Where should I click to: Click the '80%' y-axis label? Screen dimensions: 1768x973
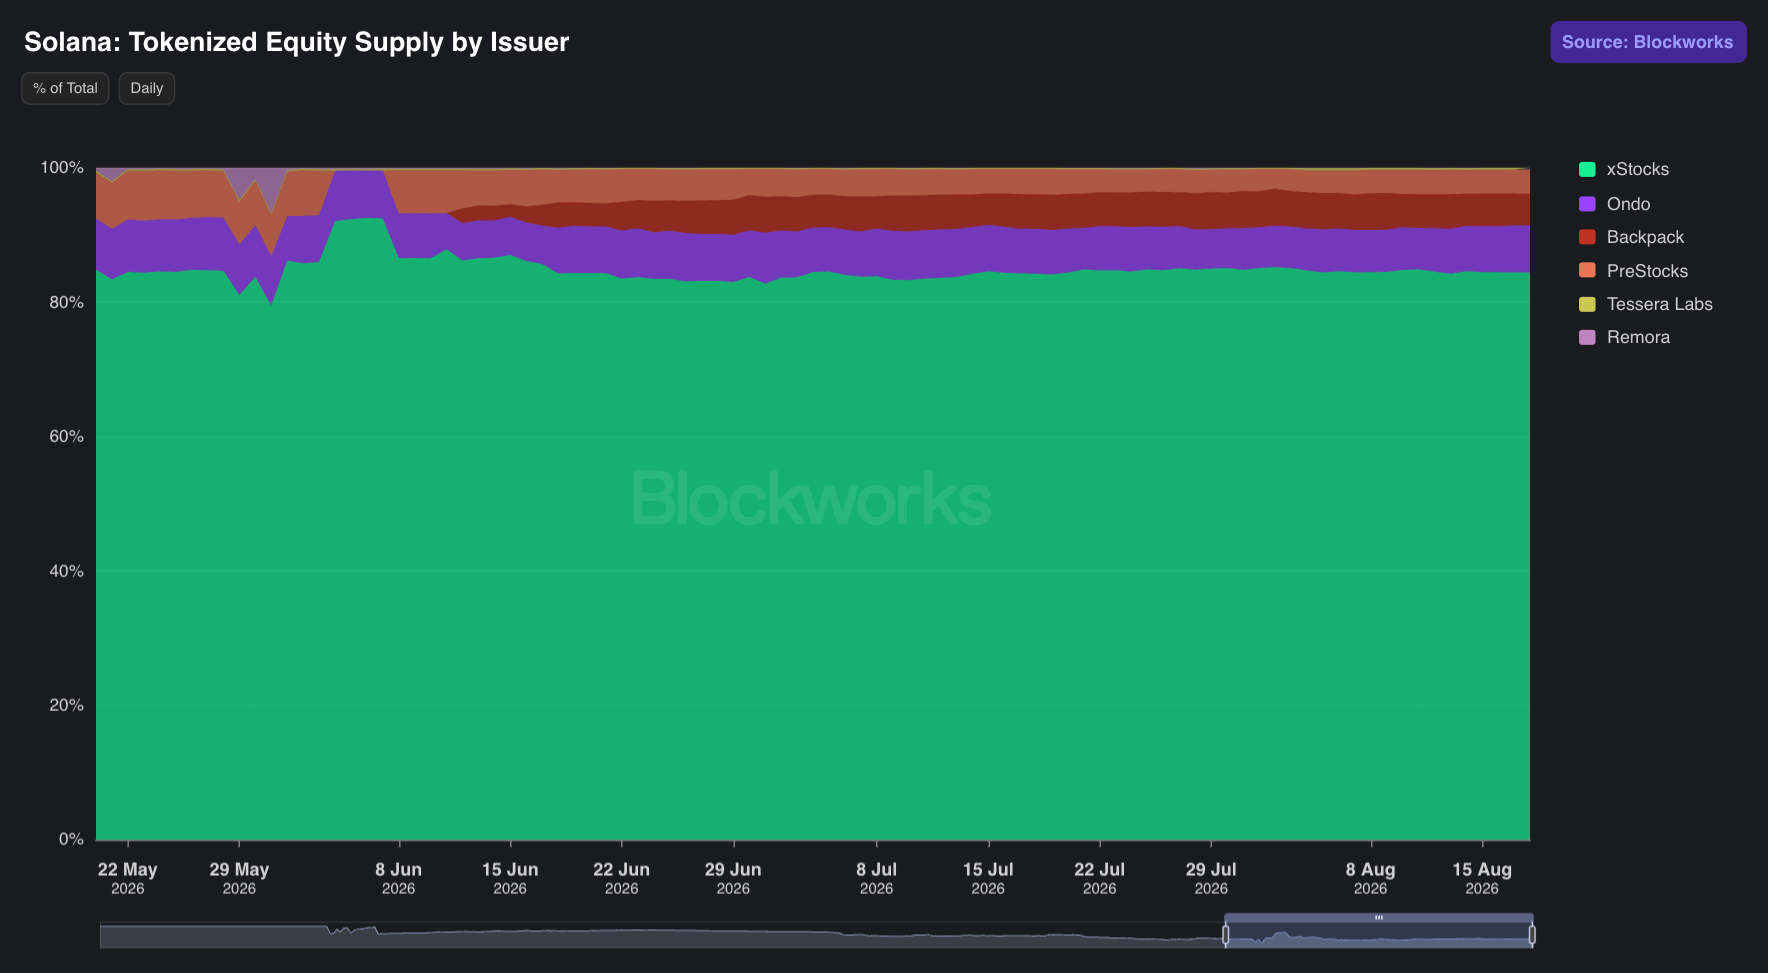(66, 302)
